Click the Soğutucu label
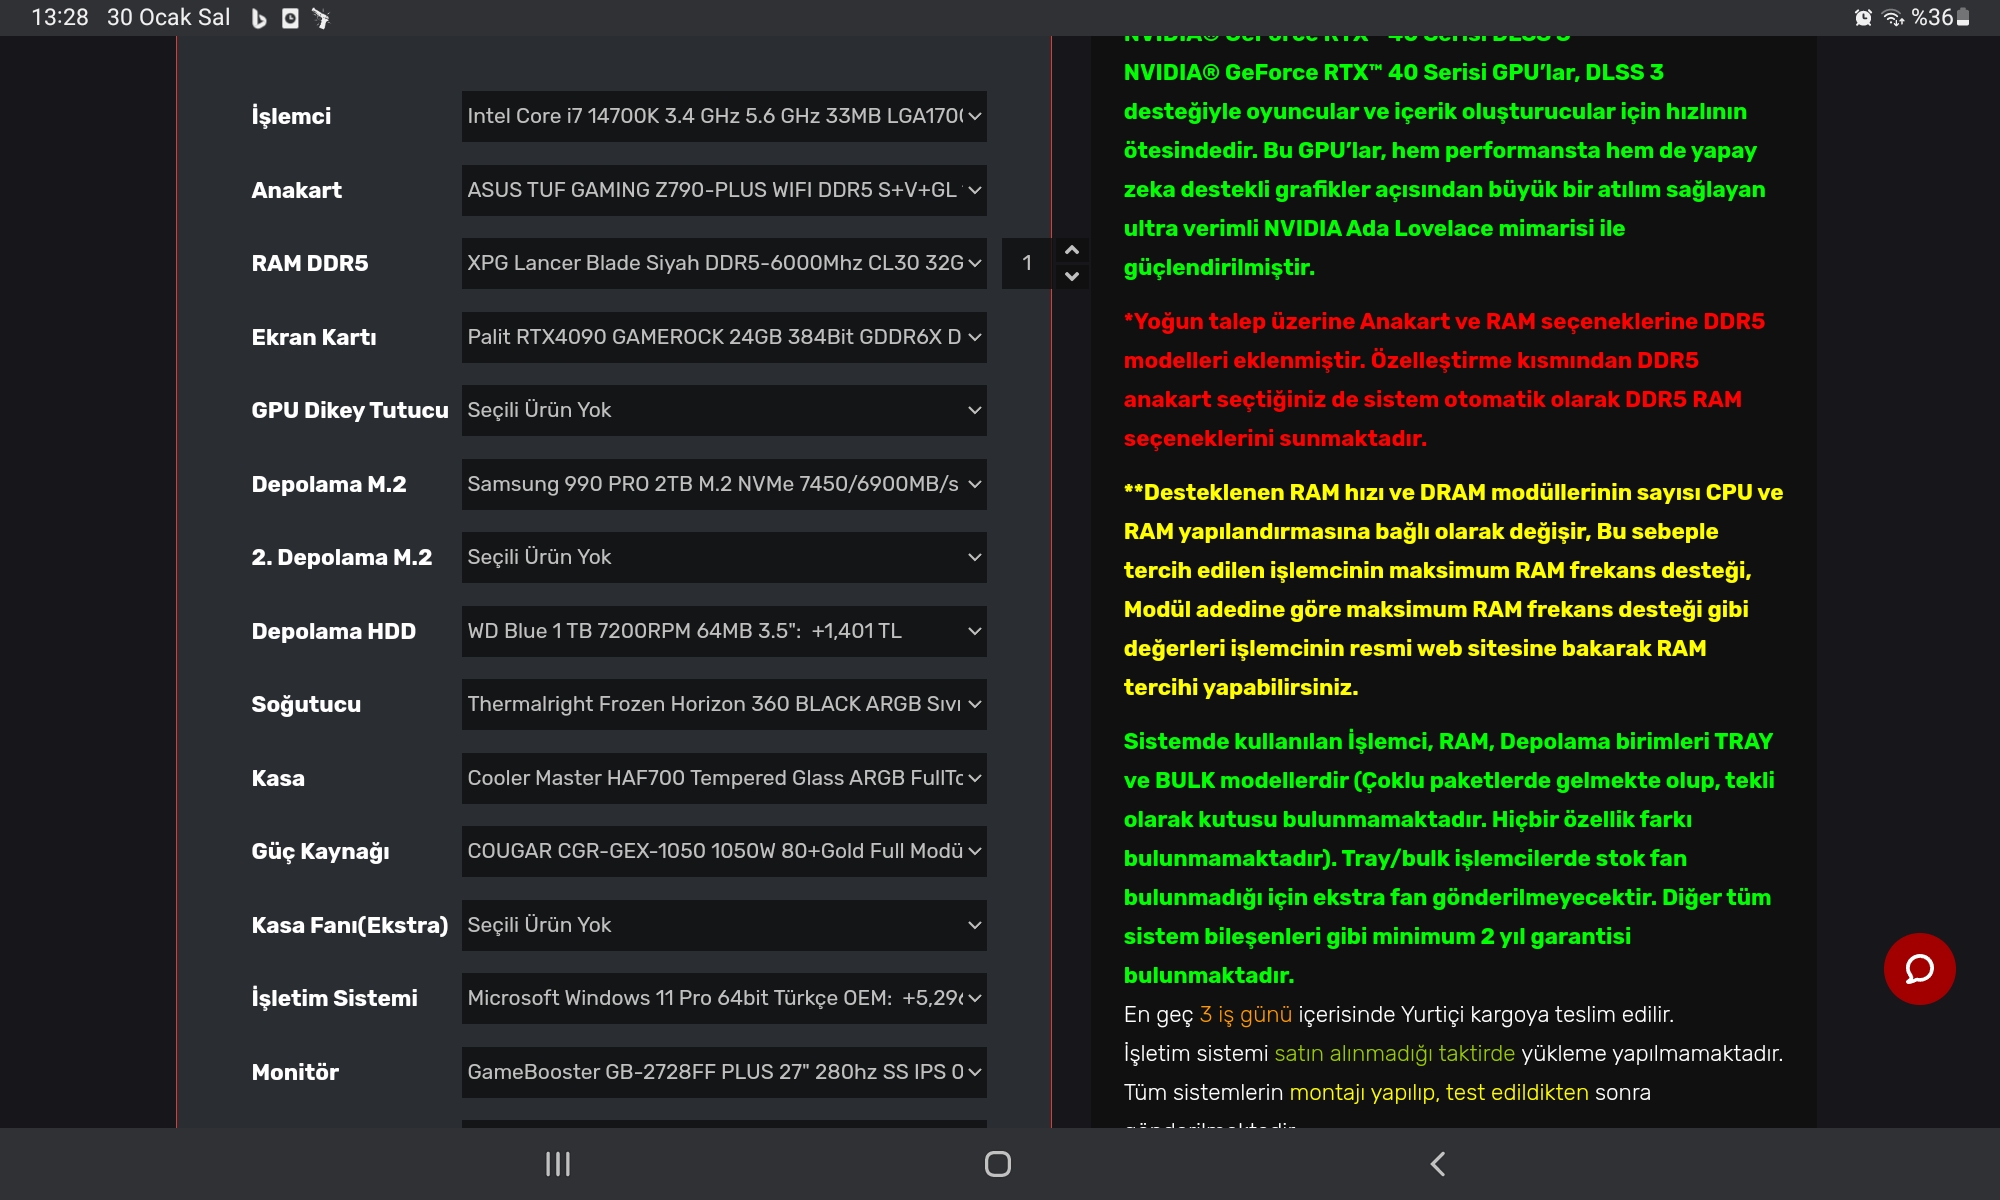 (x=306, y=704)
